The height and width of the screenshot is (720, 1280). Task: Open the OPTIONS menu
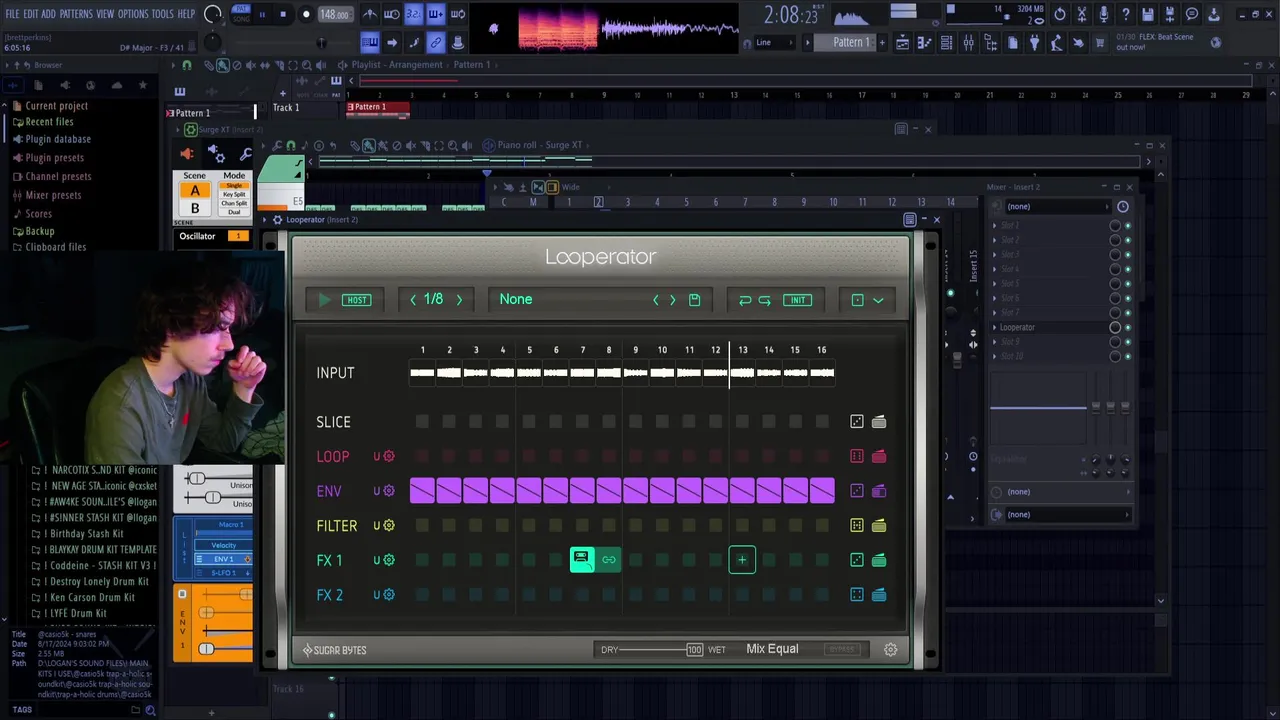coord(133,14)
